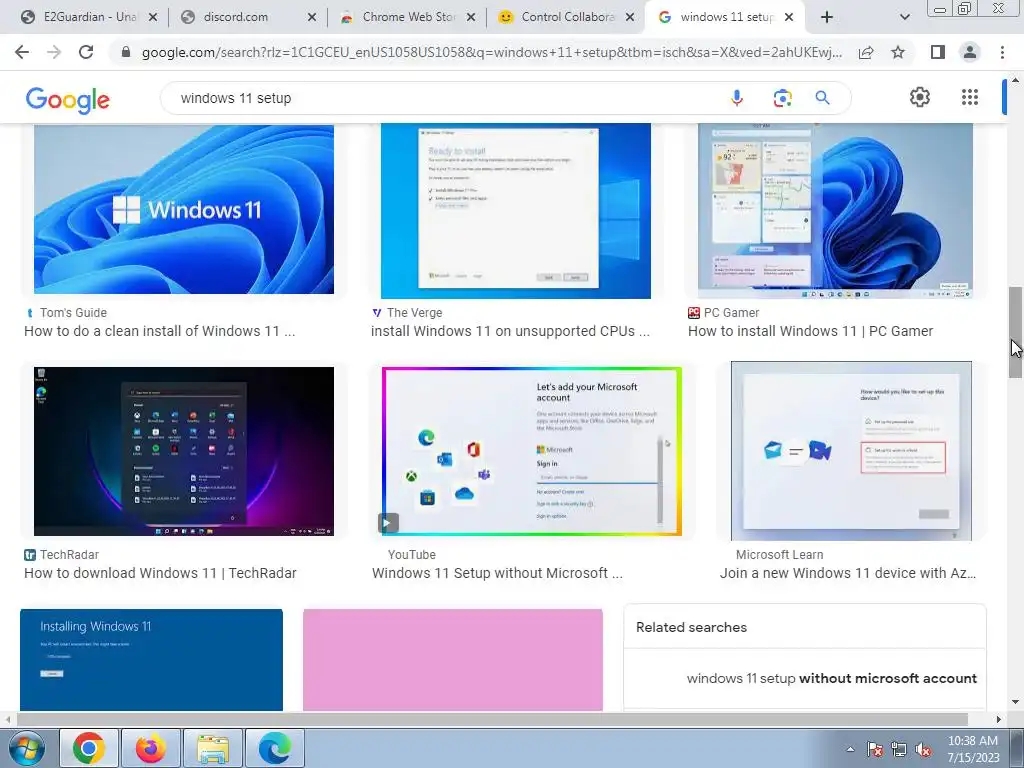
Task: Click the address bar URL
Action: coord(491,52)
